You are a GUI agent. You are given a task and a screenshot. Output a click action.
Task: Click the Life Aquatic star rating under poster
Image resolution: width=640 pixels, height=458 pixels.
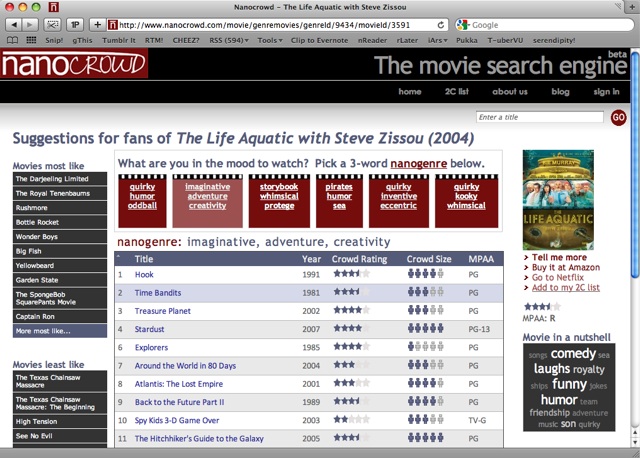point(542,307)
